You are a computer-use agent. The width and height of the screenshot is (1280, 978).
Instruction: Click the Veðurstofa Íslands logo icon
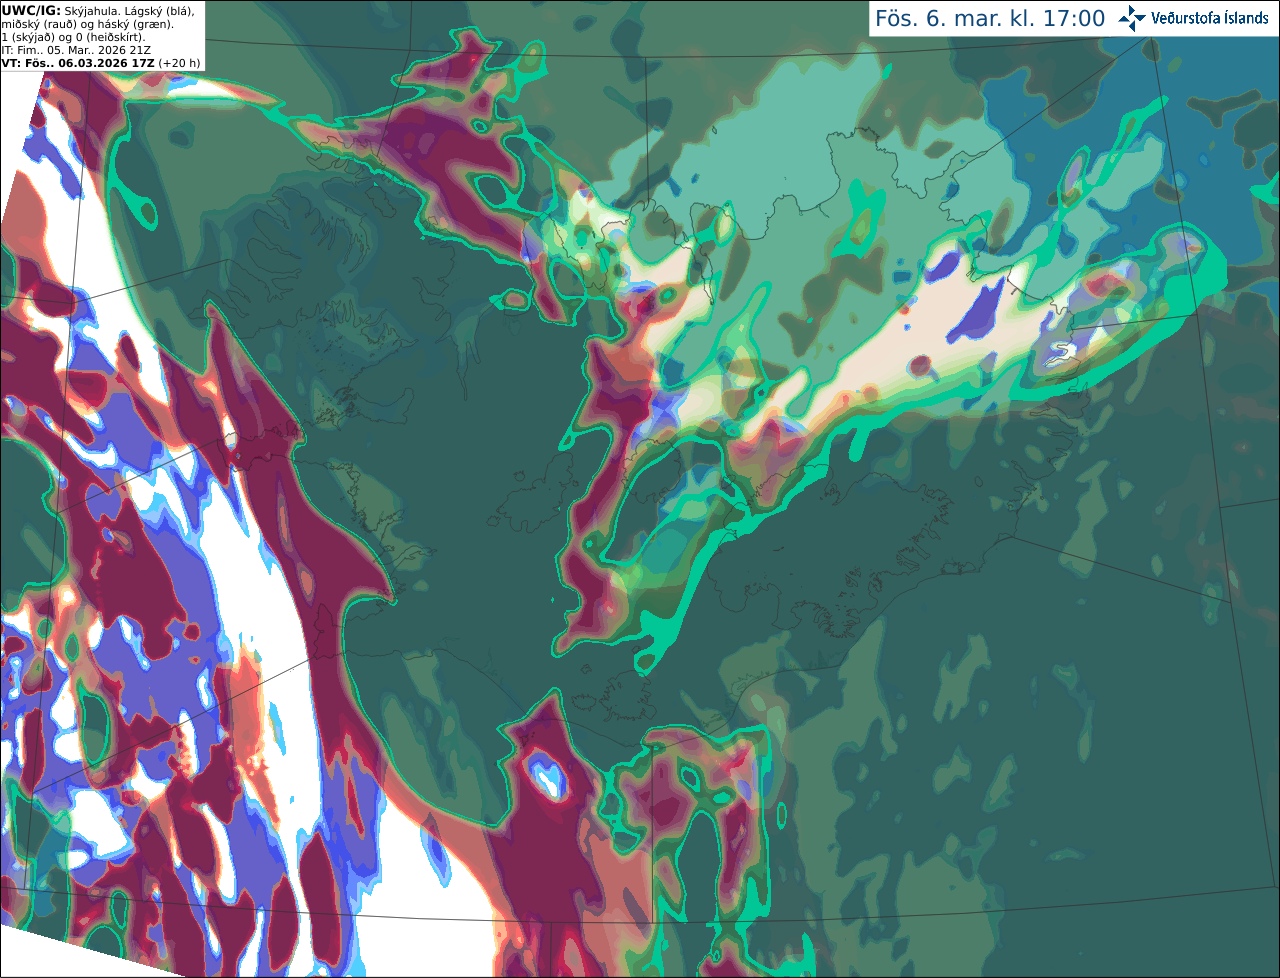[x=1133, y=18]
